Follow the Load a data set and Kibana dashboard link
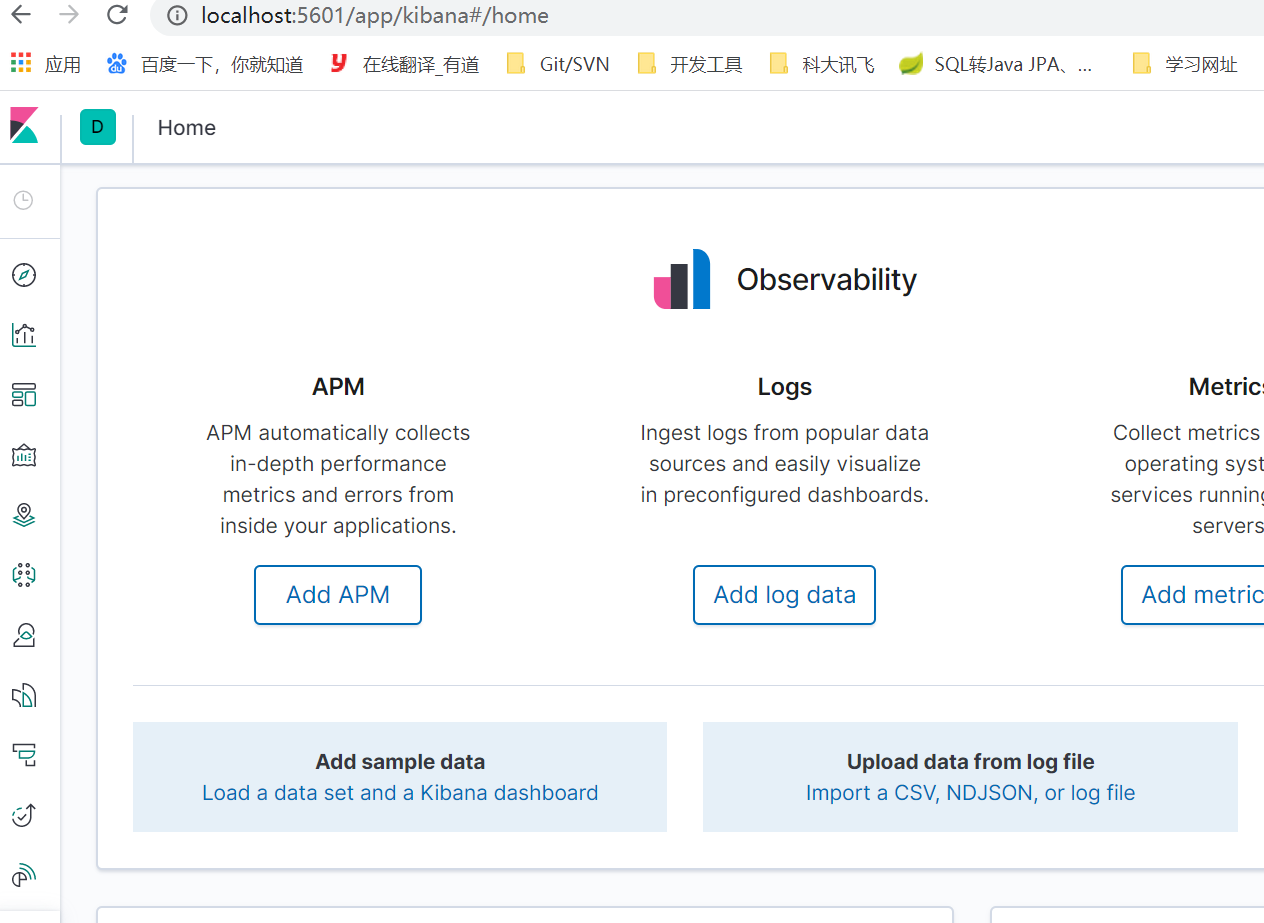This screenshot has height=923, width=1264. point(400,793)
